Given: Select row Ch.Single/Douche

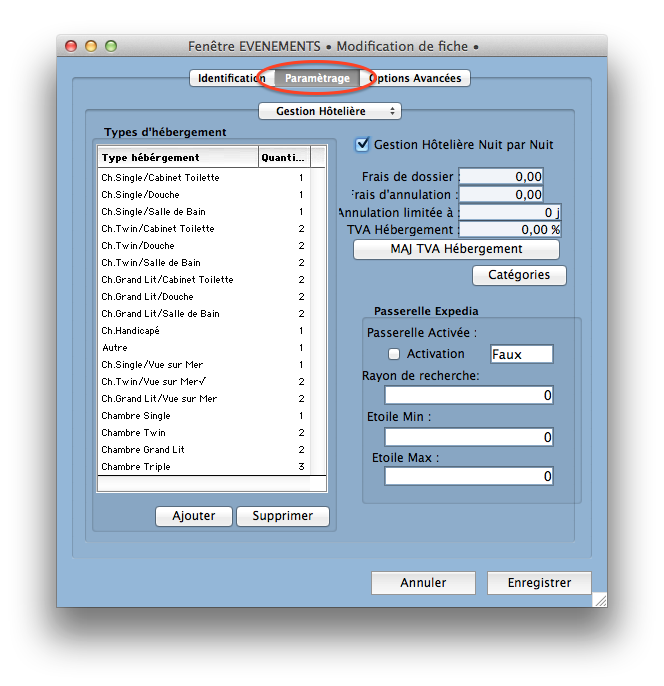Looking at the screenshot, I should point(204,195).
